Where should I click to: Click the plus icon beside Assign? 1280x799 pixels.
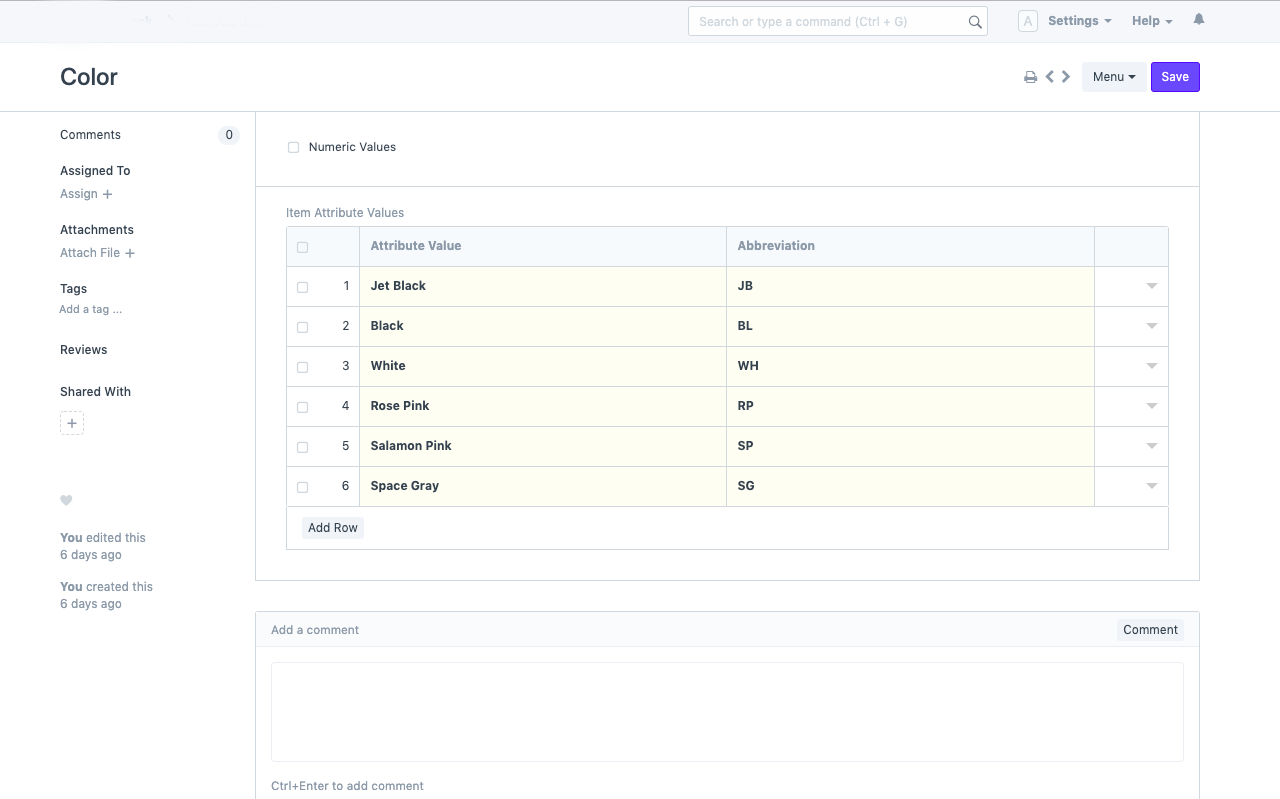[108, 194]
